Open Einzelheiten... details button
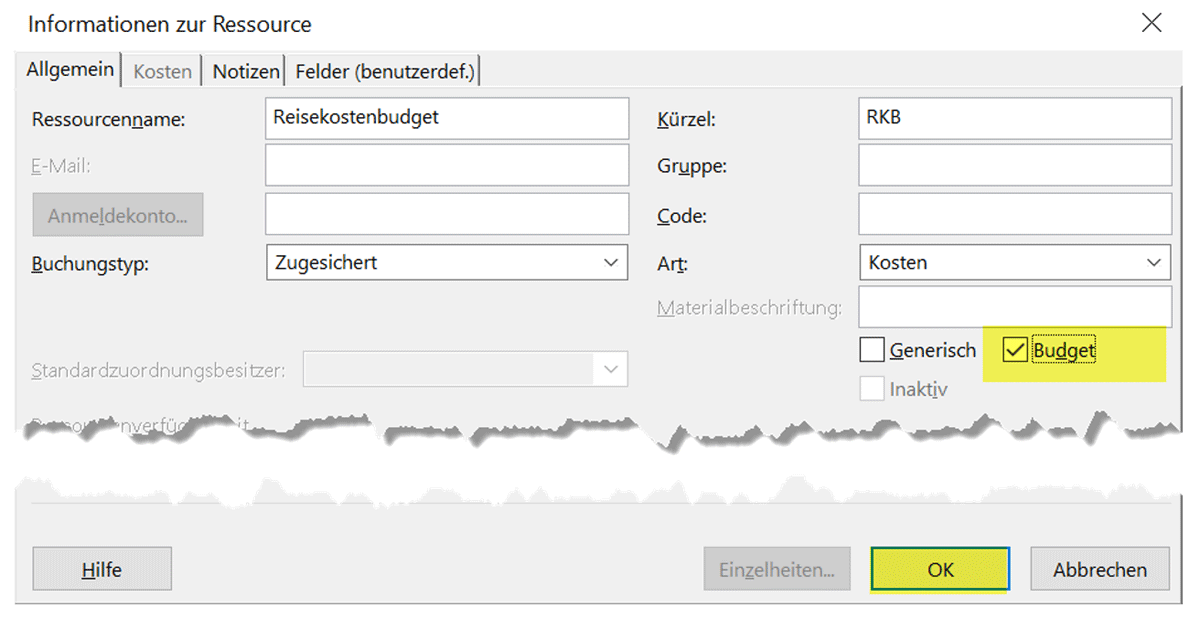 tap(777, 570)
